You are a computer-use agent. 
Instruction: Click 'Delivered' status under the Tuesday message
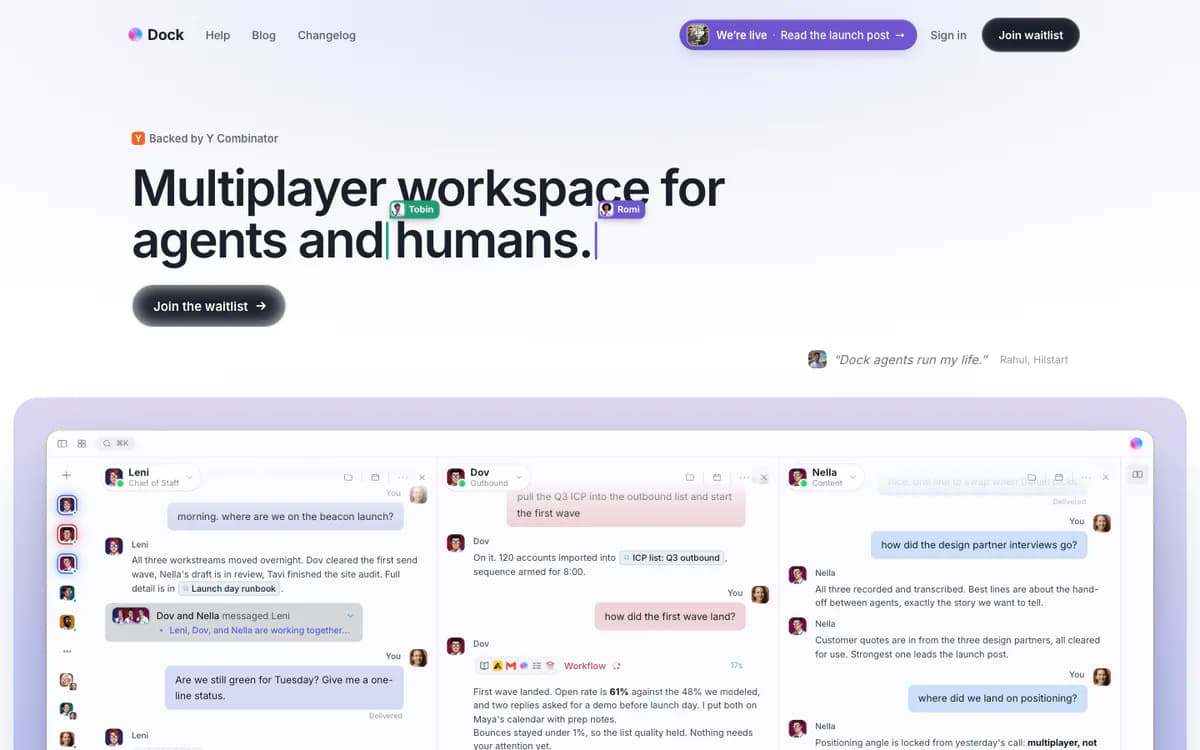click(385, 716)
